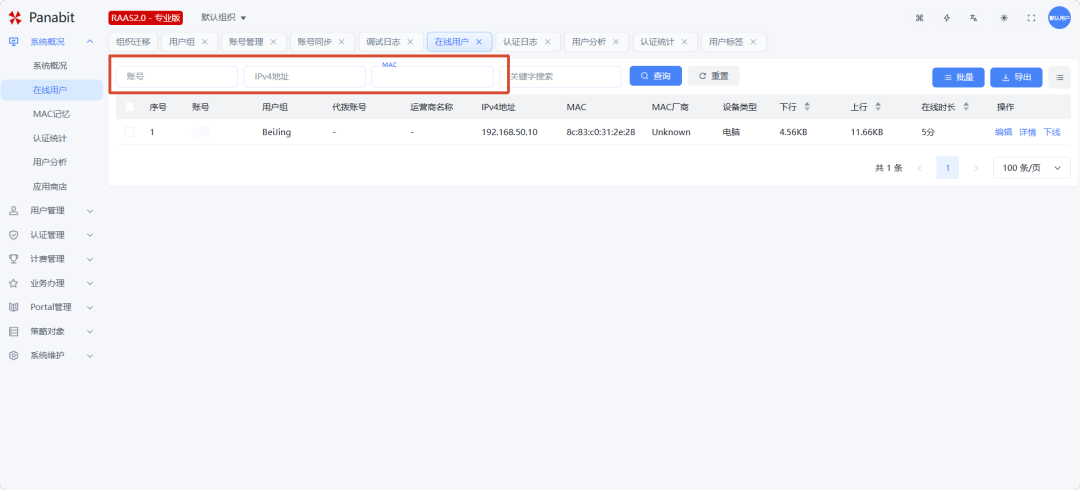The image size is (1080, 490).
Task: Focus the IPv4地址 filter input field
Action: click(304, 76)
